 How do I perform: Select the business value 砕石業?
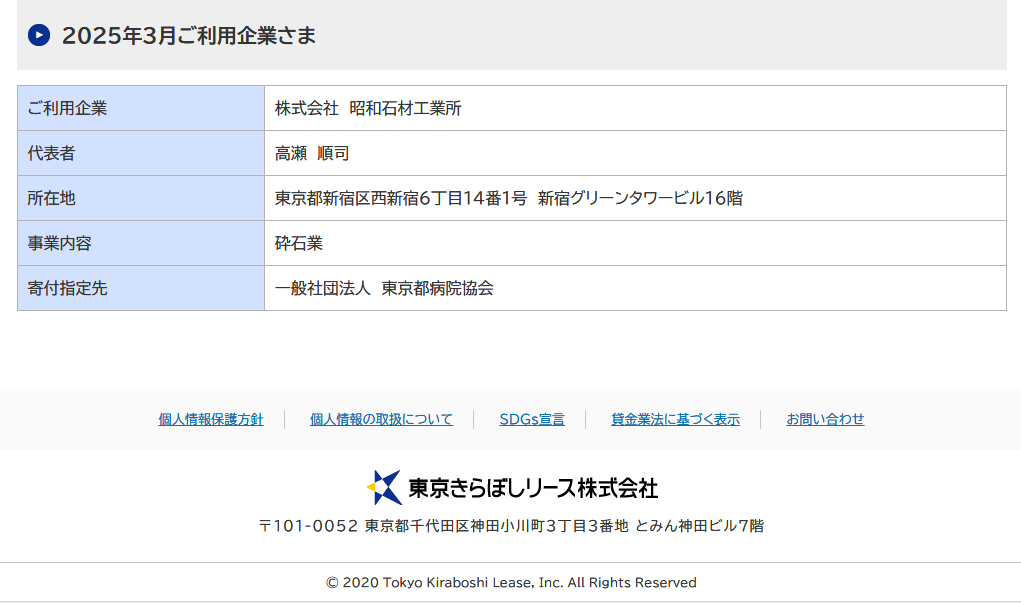coord(299,243)
